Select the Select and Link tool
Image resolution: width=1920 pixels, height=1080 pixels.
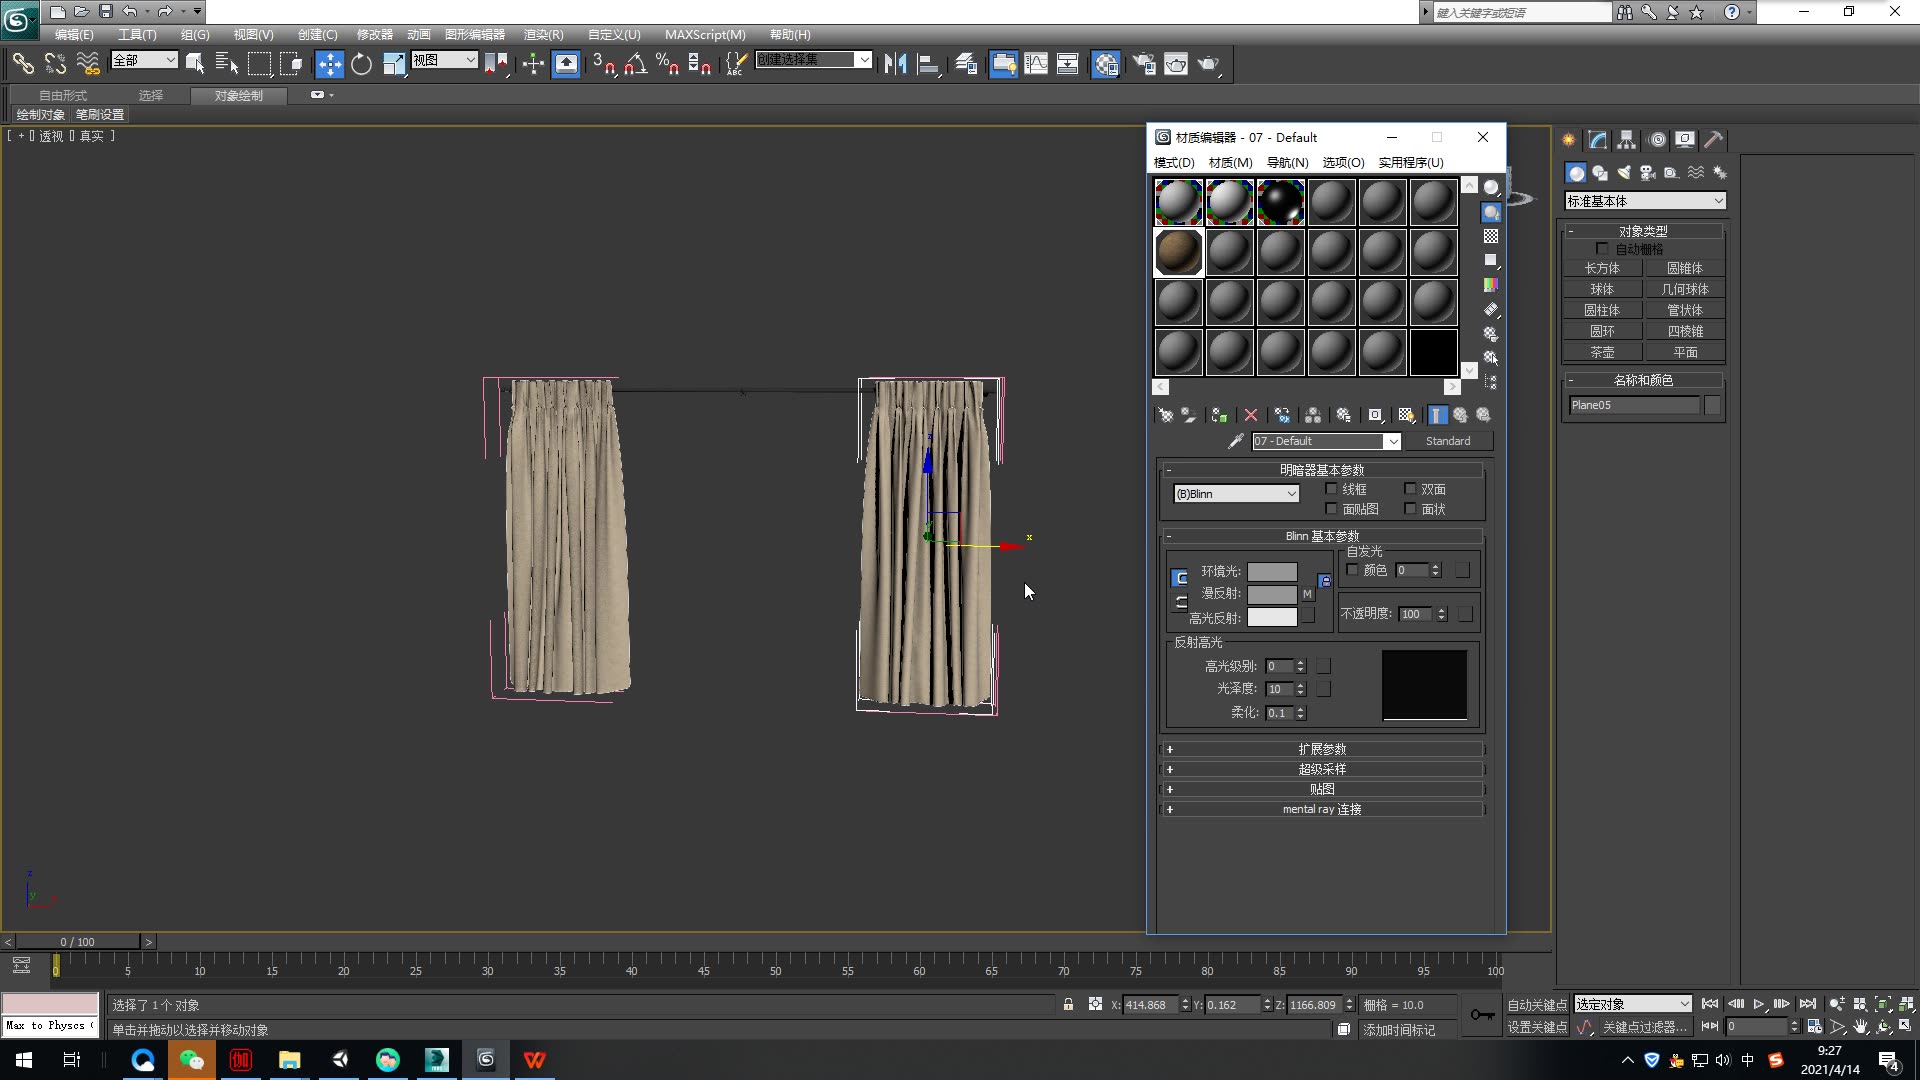tap(22, 64)
